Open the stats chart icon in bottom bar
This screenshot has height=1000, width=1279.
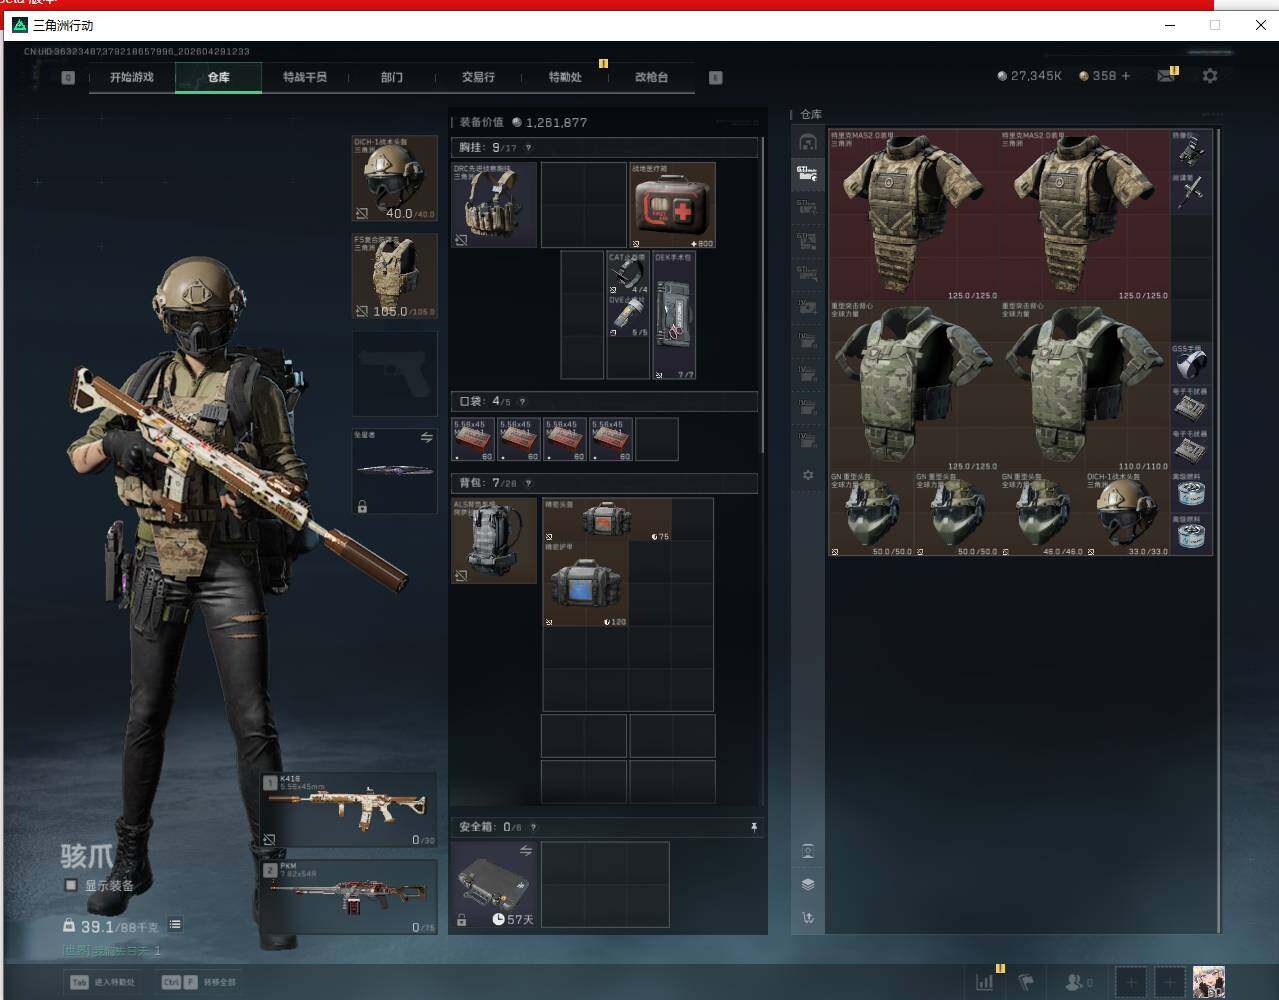click(985, 982)
